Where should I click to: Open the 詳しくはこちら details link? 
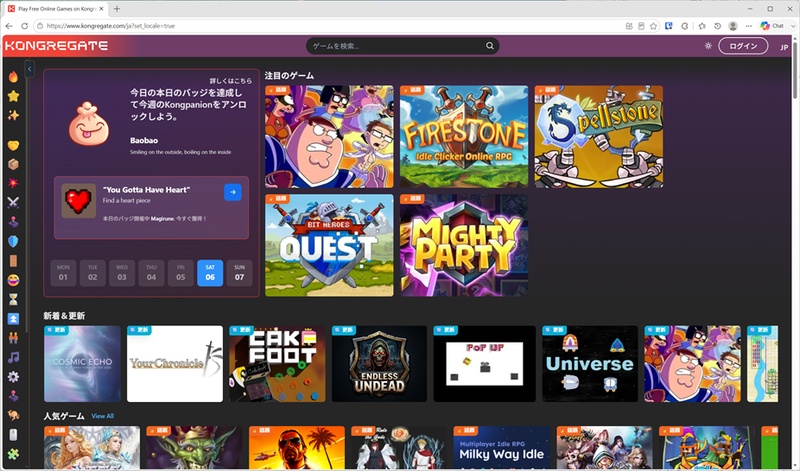click(x=231, y=81)
